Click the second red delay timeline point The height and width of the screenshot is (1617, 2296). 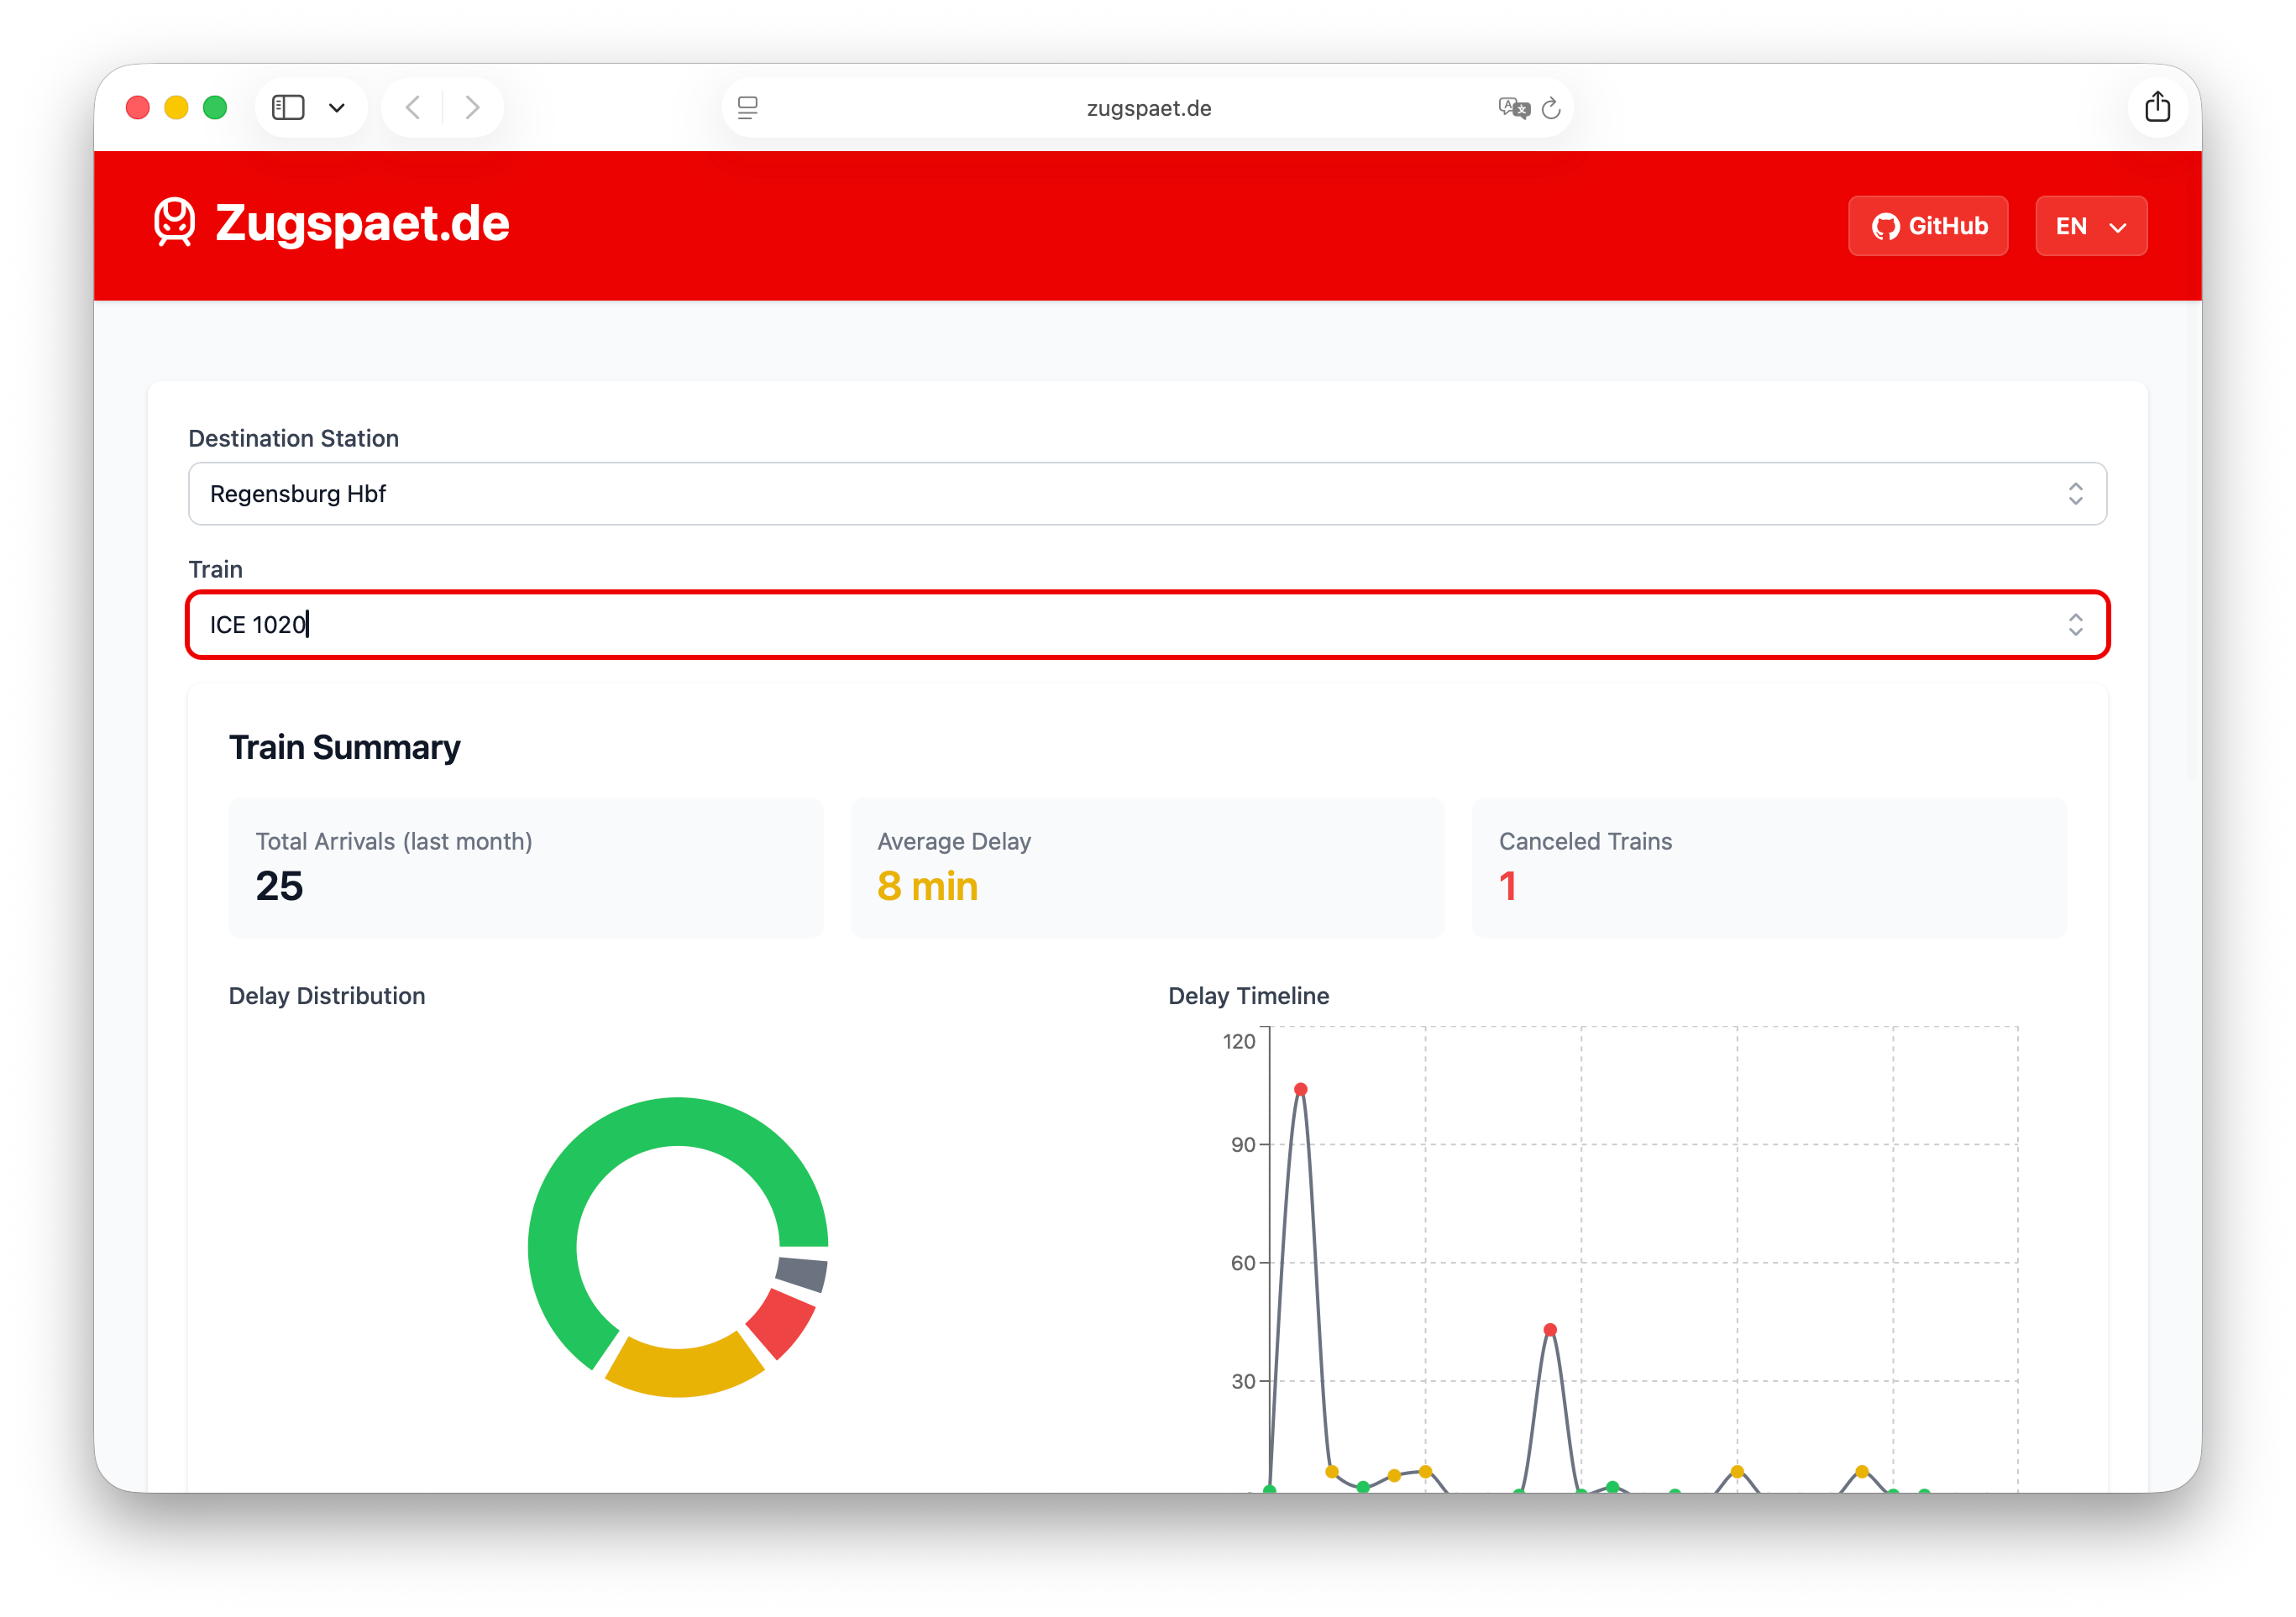pyautogui.click(x=1549, y=1329)
